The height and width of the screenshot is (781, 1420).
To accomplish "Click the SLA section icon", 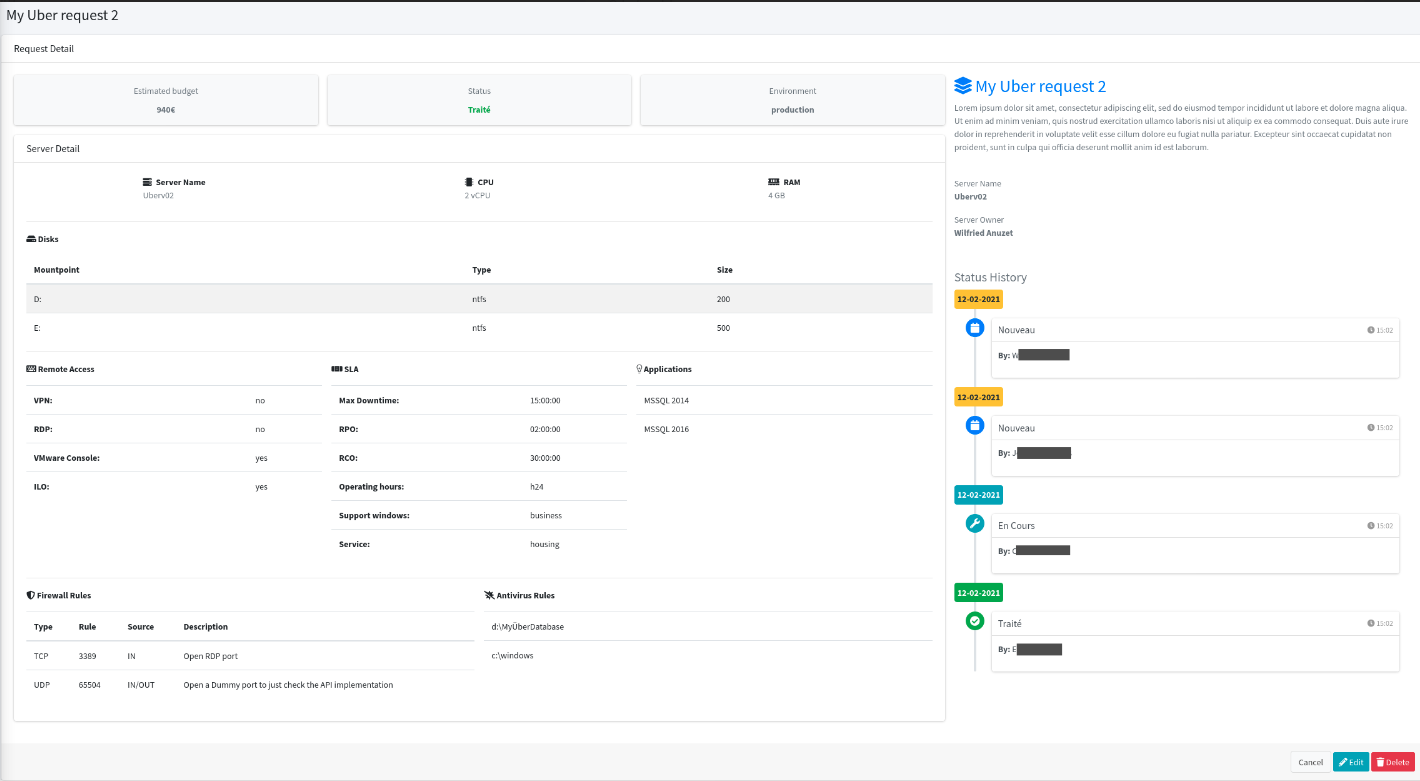I will [x=337, y=368].
